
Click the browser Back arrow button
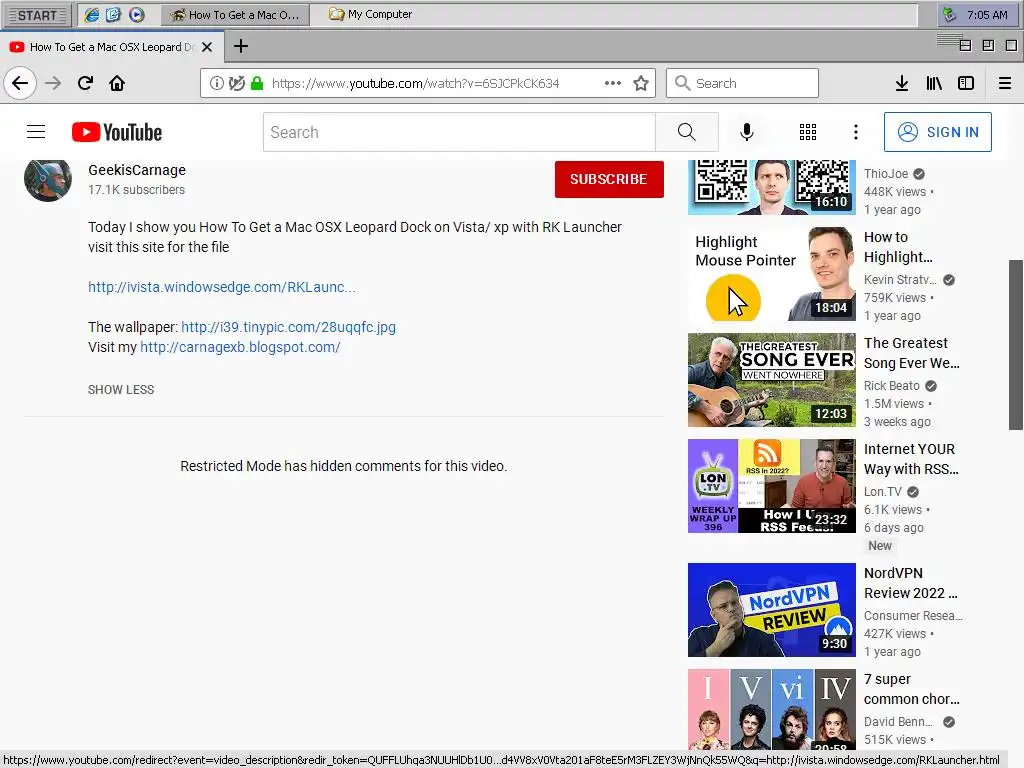20,83
